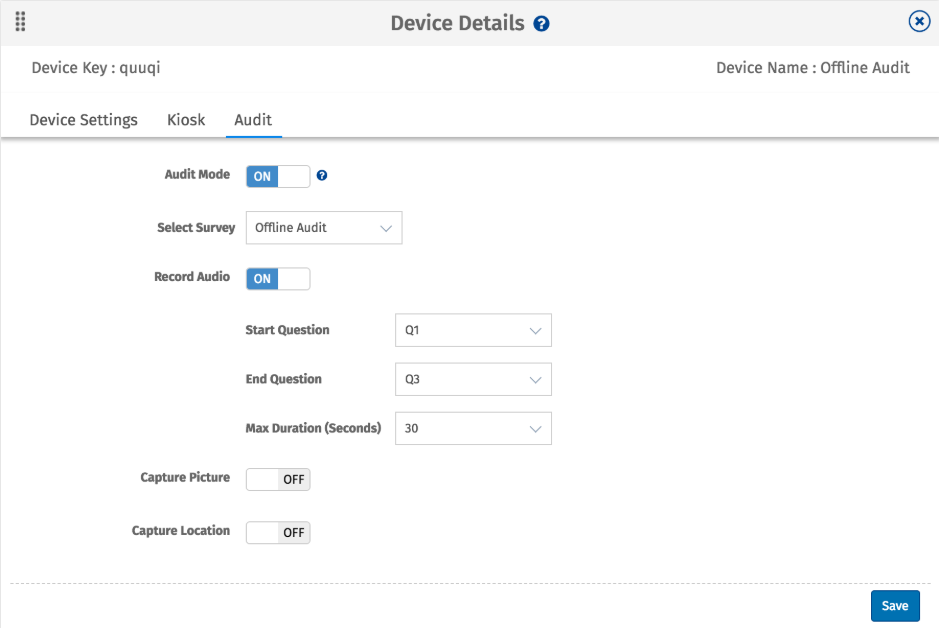Close the Device Details dialog
The image size is (939, 628).
click(x=918, y=21)
